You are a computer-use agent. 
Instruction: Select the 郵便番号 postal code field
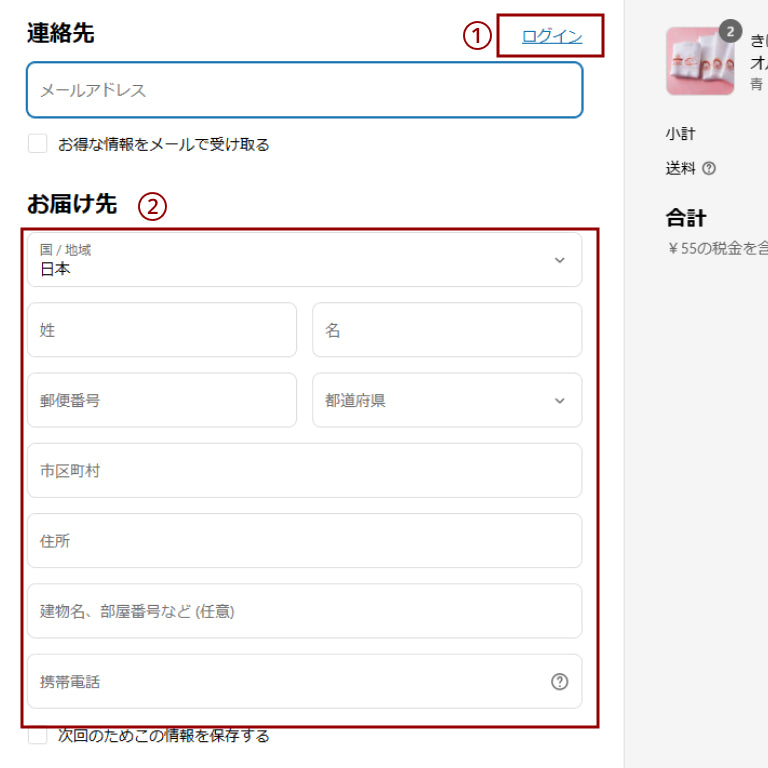pyautogui.click(x=162, y=400)
